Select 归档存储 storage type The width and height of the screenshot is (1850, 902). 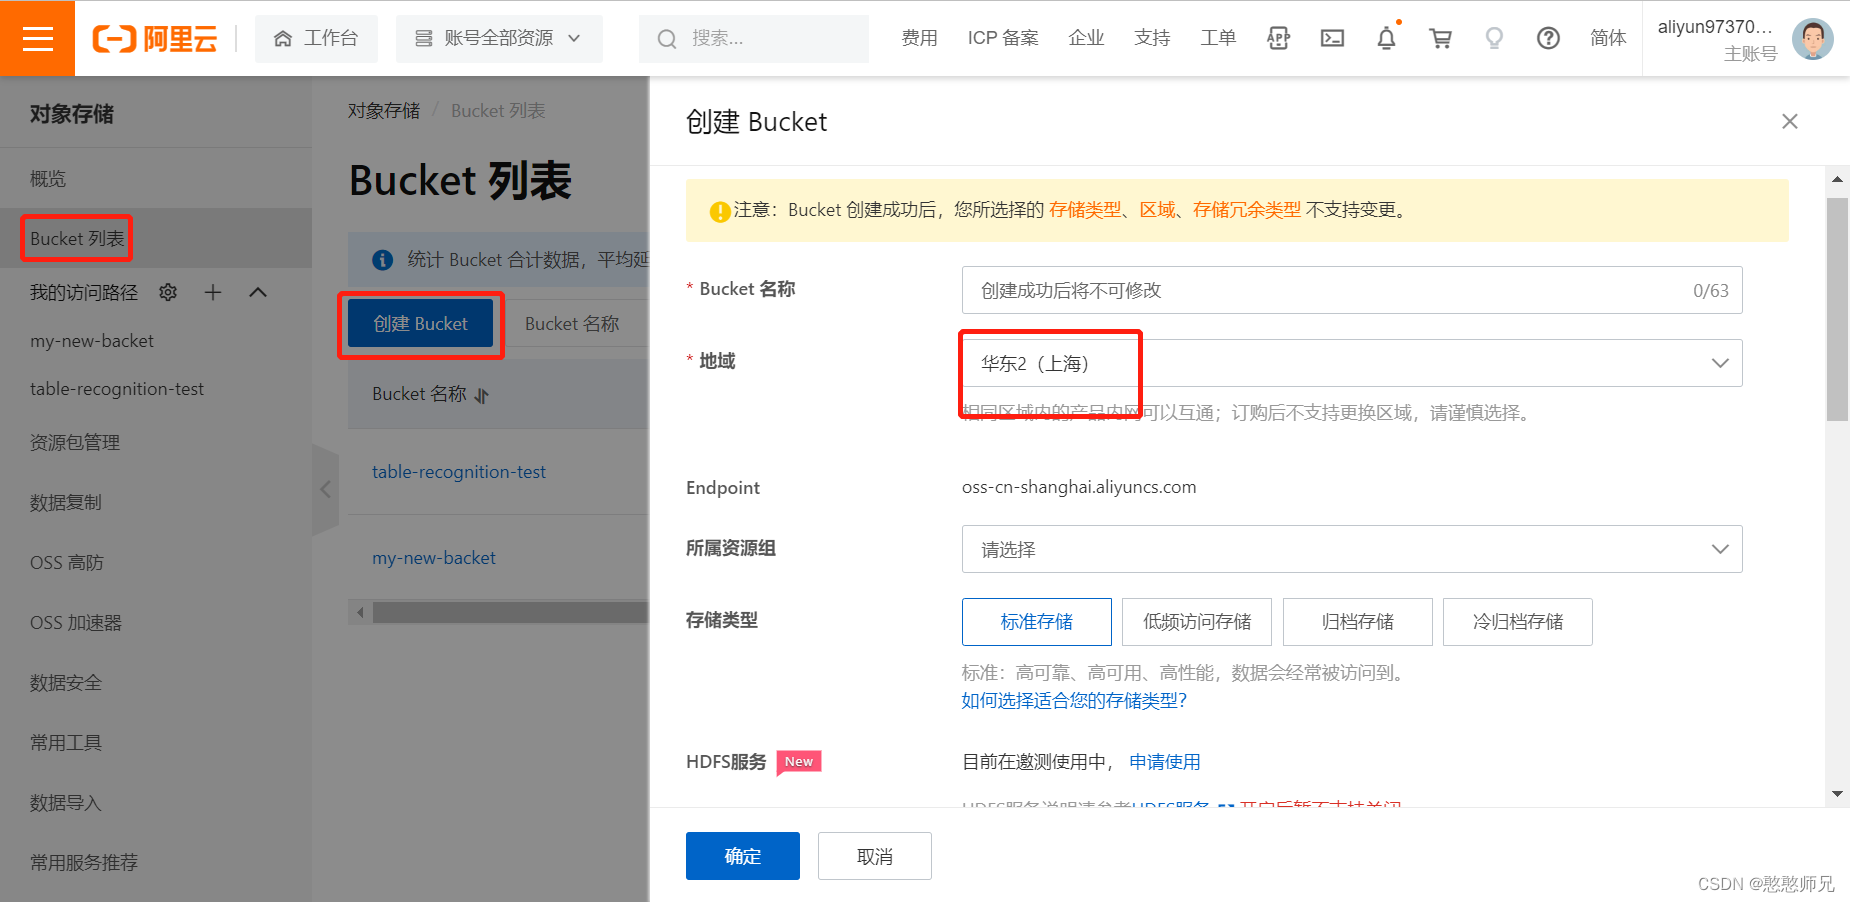click(x=1357, y=621)
